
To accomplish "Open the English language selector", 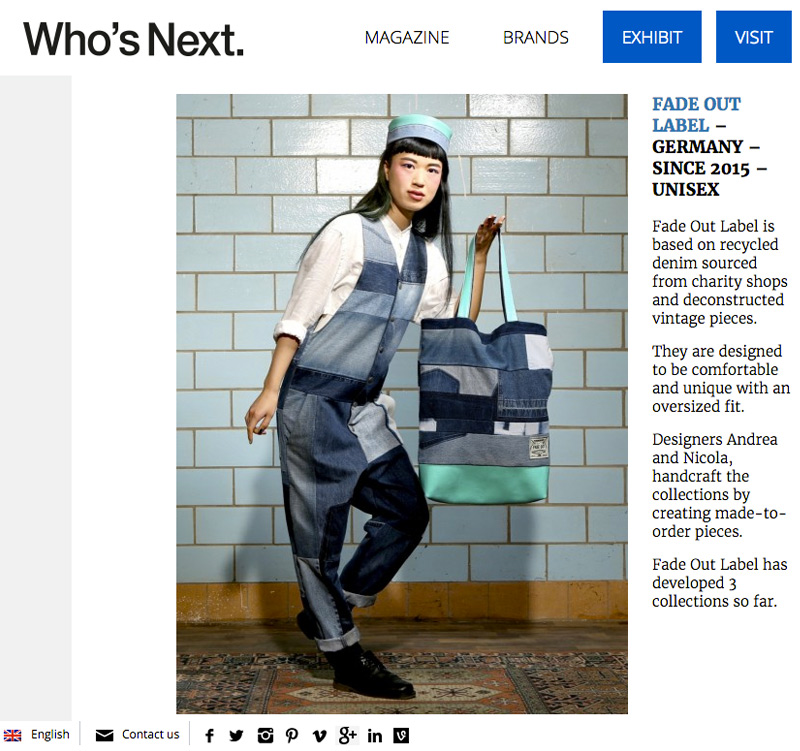I will 50,734.
